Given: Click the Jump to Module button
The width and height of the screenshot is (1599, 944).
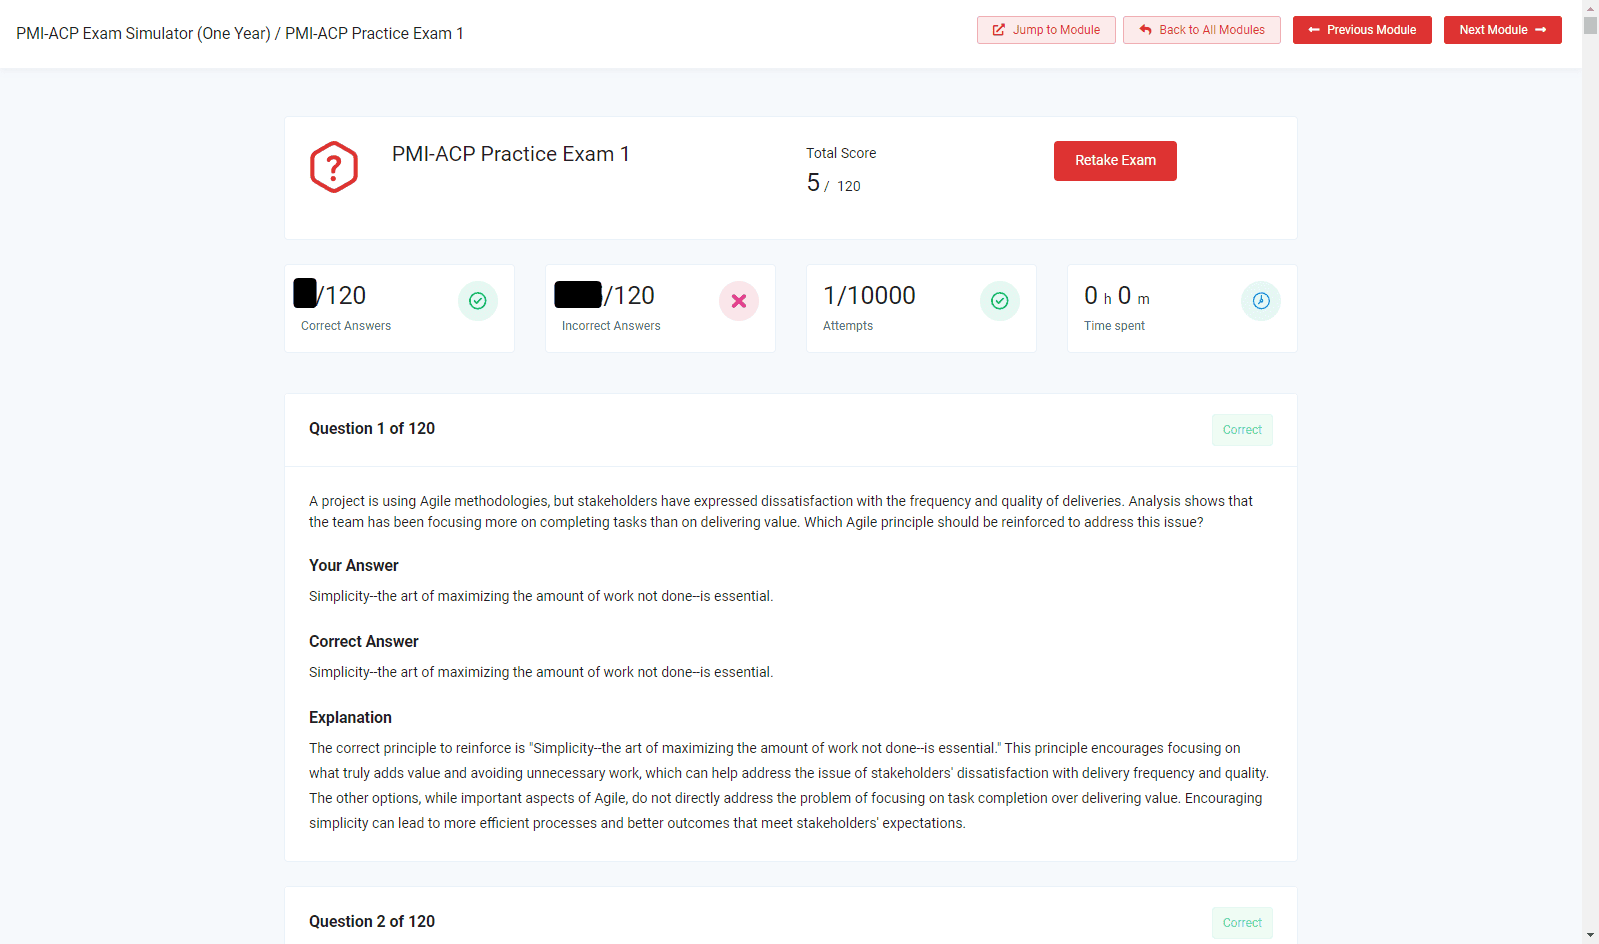Looking at the screenshot, I should point(1046,30).
